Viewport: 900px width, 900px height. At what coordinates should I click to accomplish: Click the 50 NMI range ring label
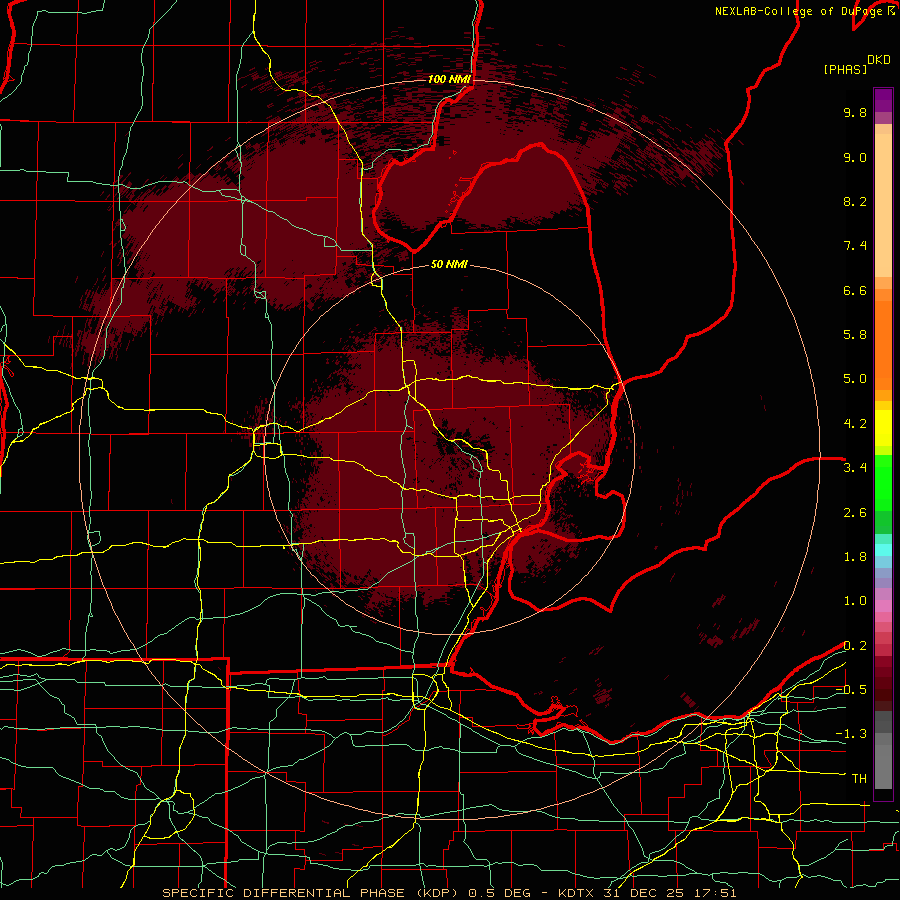[x=449, y=264]
